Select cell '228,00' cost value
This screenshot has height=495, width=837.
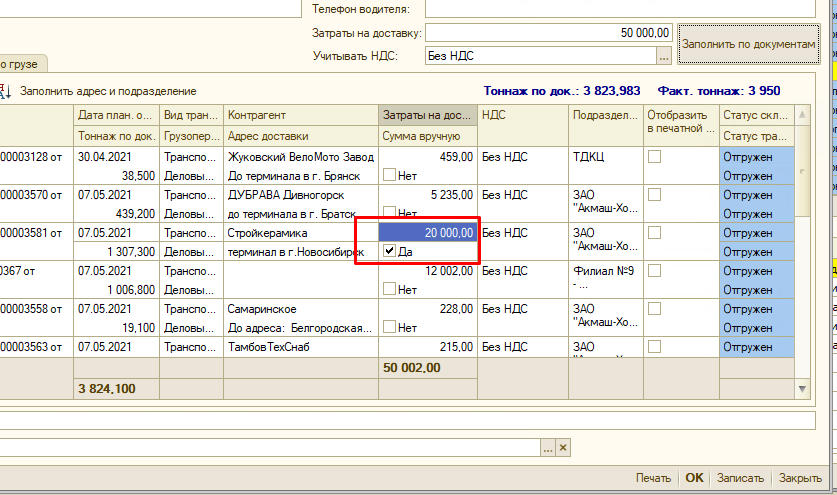click(428, 309)
